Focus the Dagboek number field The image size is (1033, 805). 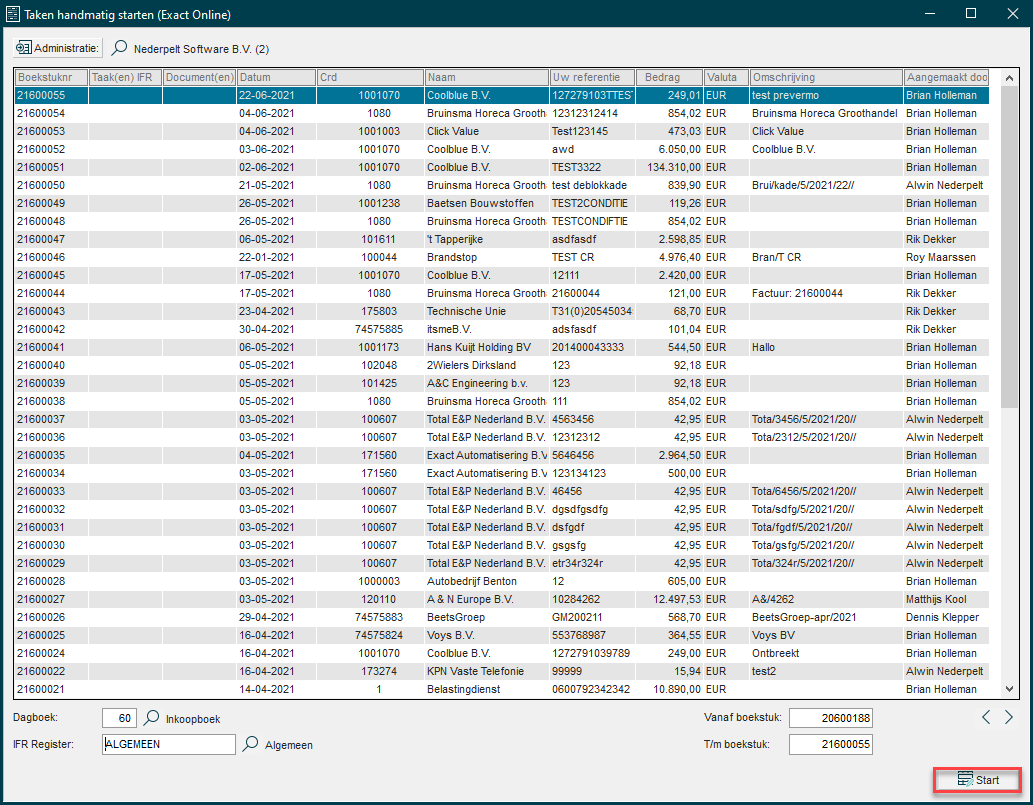119,718
